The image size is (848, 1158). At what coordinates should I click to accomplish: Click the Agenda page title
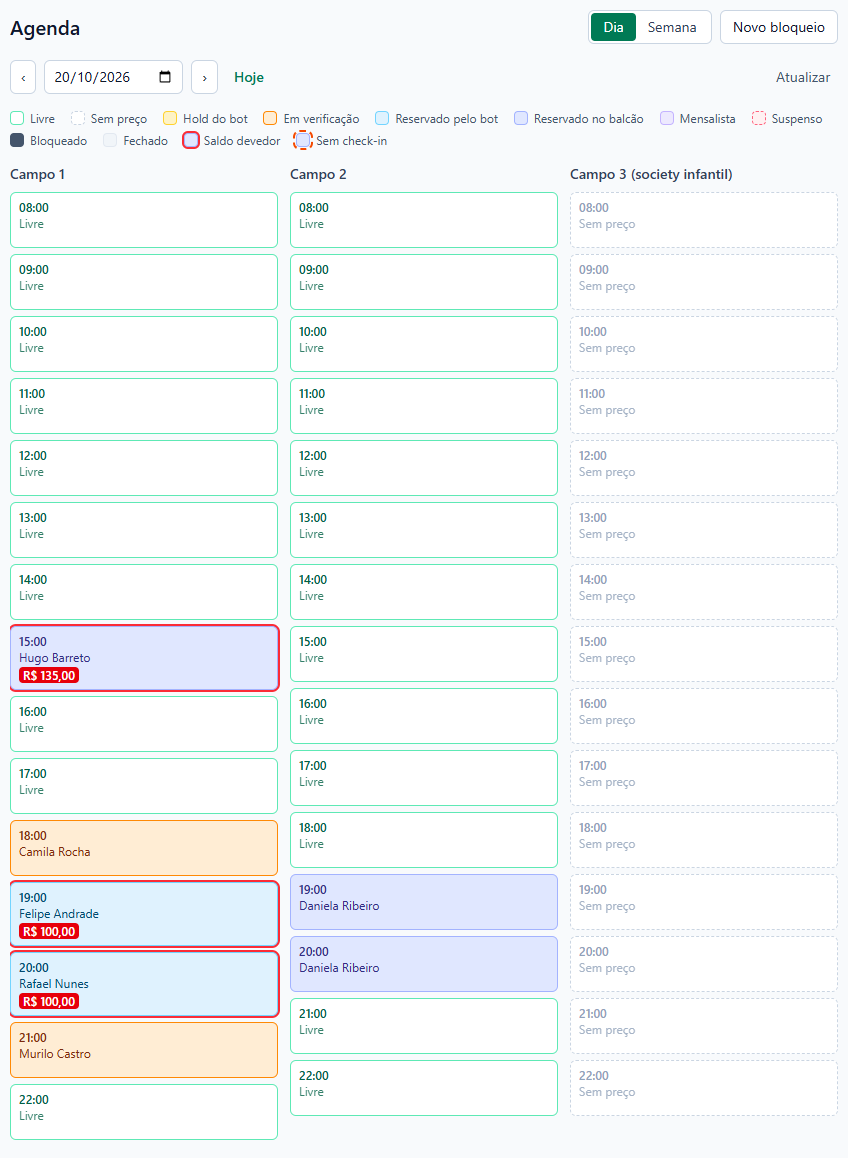pos(45,28)
